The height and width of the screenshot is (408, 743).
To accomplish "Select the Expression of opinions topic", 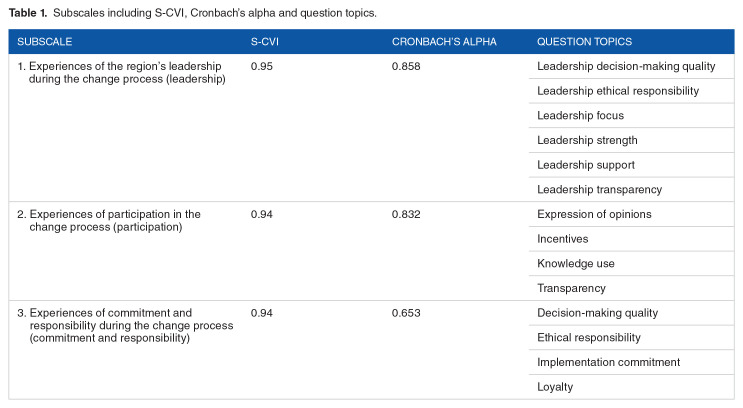I will pos(594,214).
